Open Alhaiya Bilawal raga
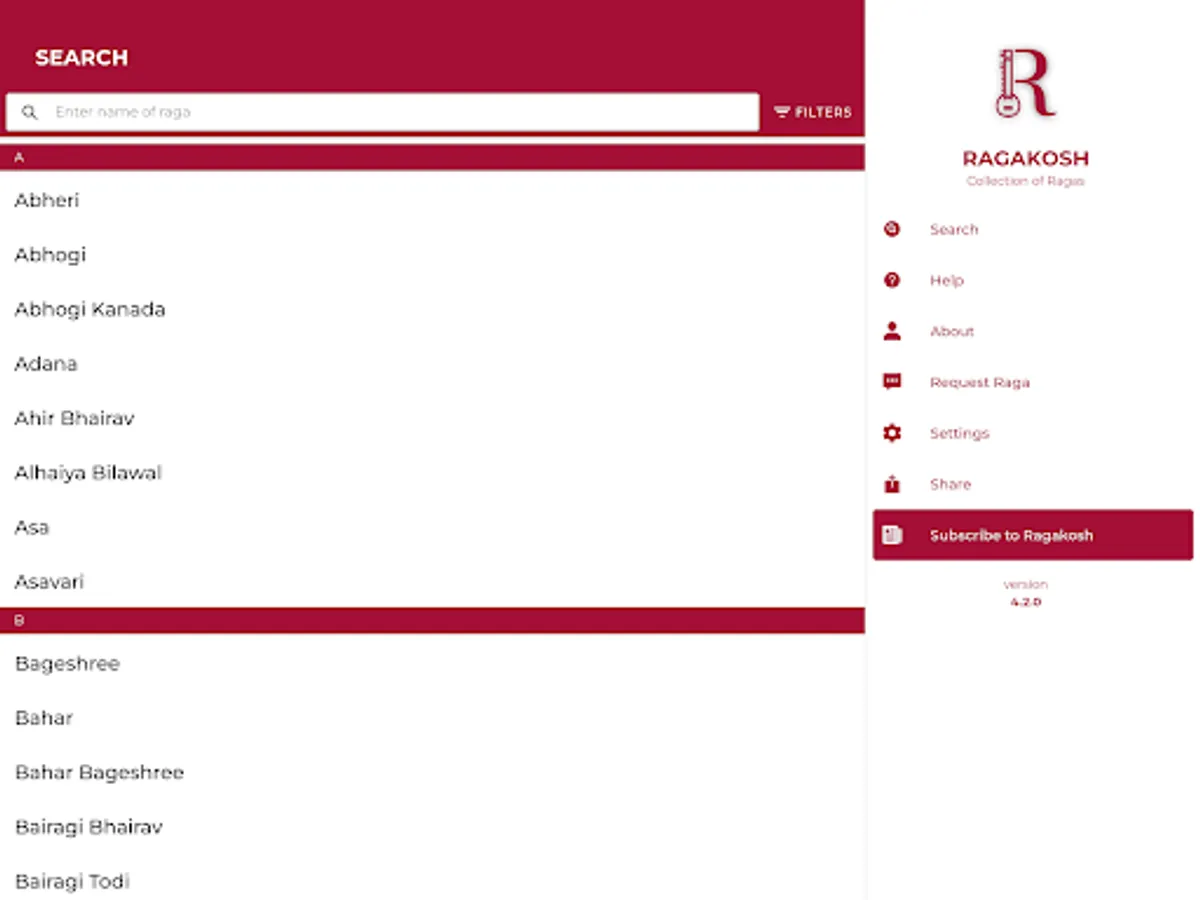This screenshot has height=900, width=1200. pos(432,473)
